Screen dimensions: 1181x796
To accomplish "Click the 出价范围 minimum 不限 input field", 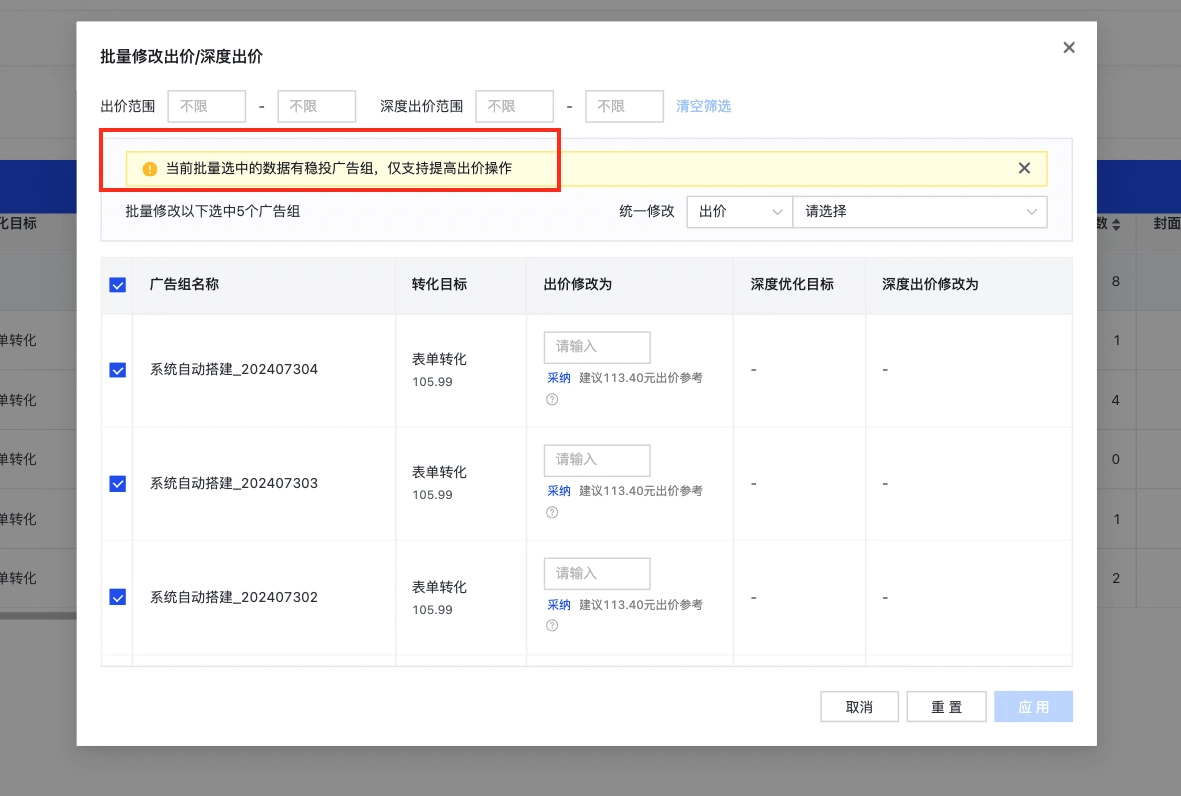I will click(206, 106).
